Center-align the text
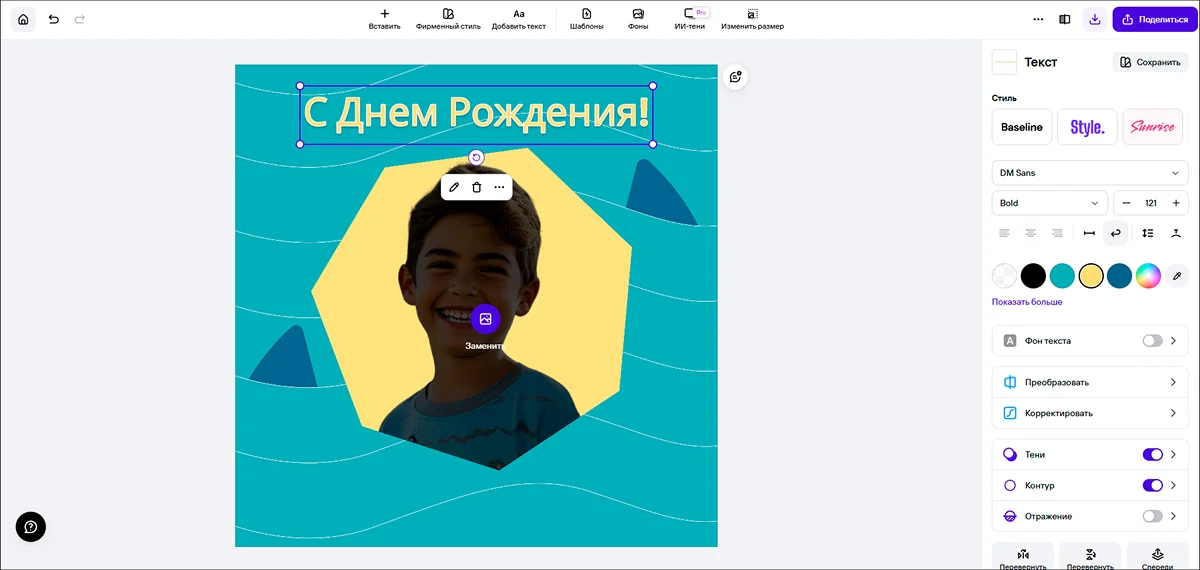1200x570 pixels. point(1031,233)
